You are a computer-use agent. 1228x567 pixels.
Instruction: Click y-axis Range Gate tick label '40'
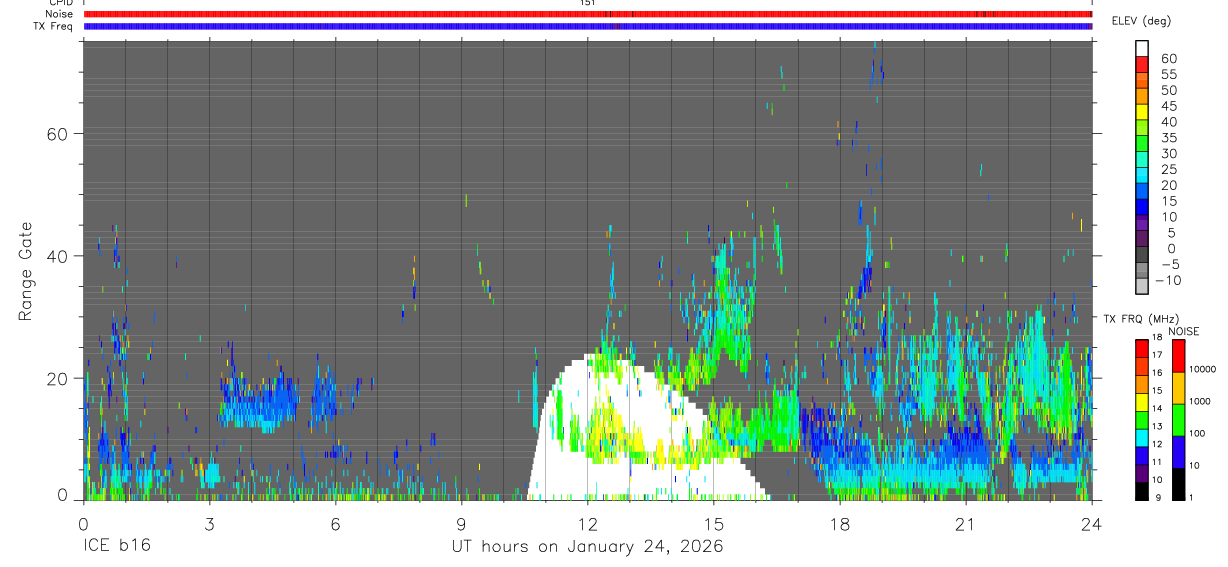59,256
